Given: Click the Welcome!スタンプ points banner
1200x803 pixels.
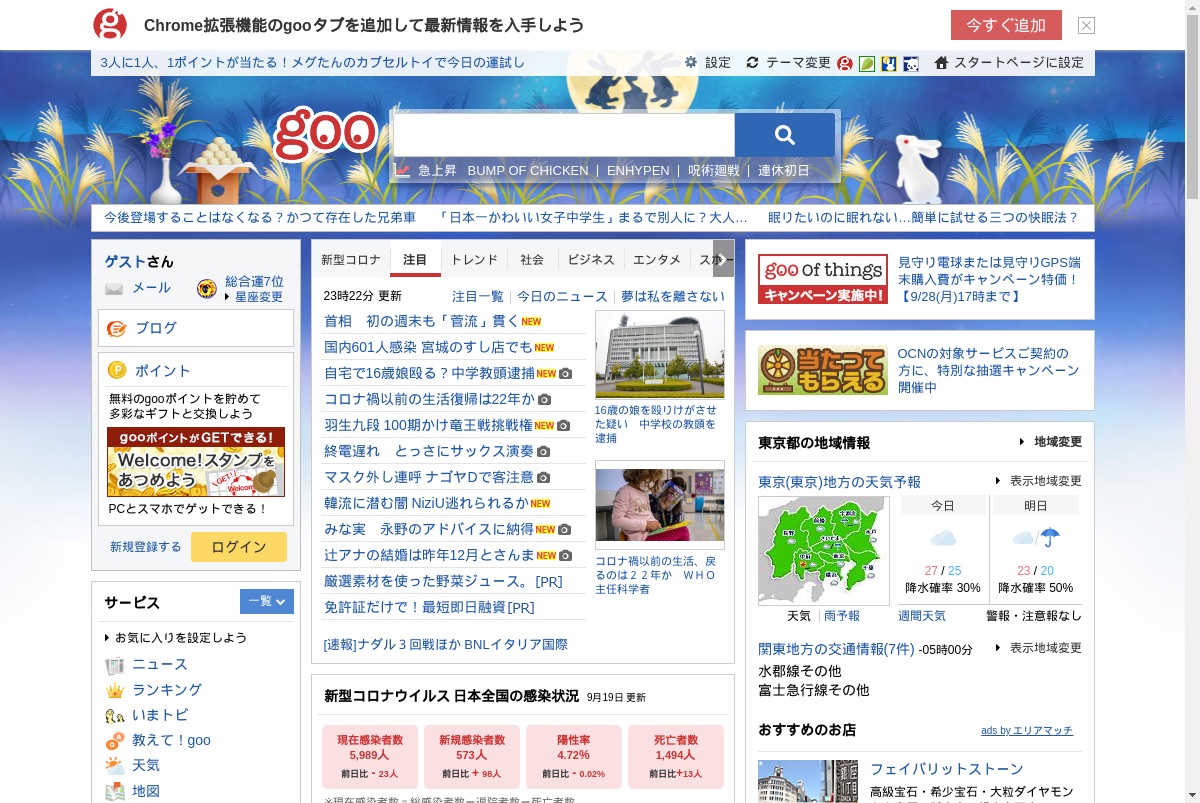Looking at the screenshot, I should tap(196, 462).
